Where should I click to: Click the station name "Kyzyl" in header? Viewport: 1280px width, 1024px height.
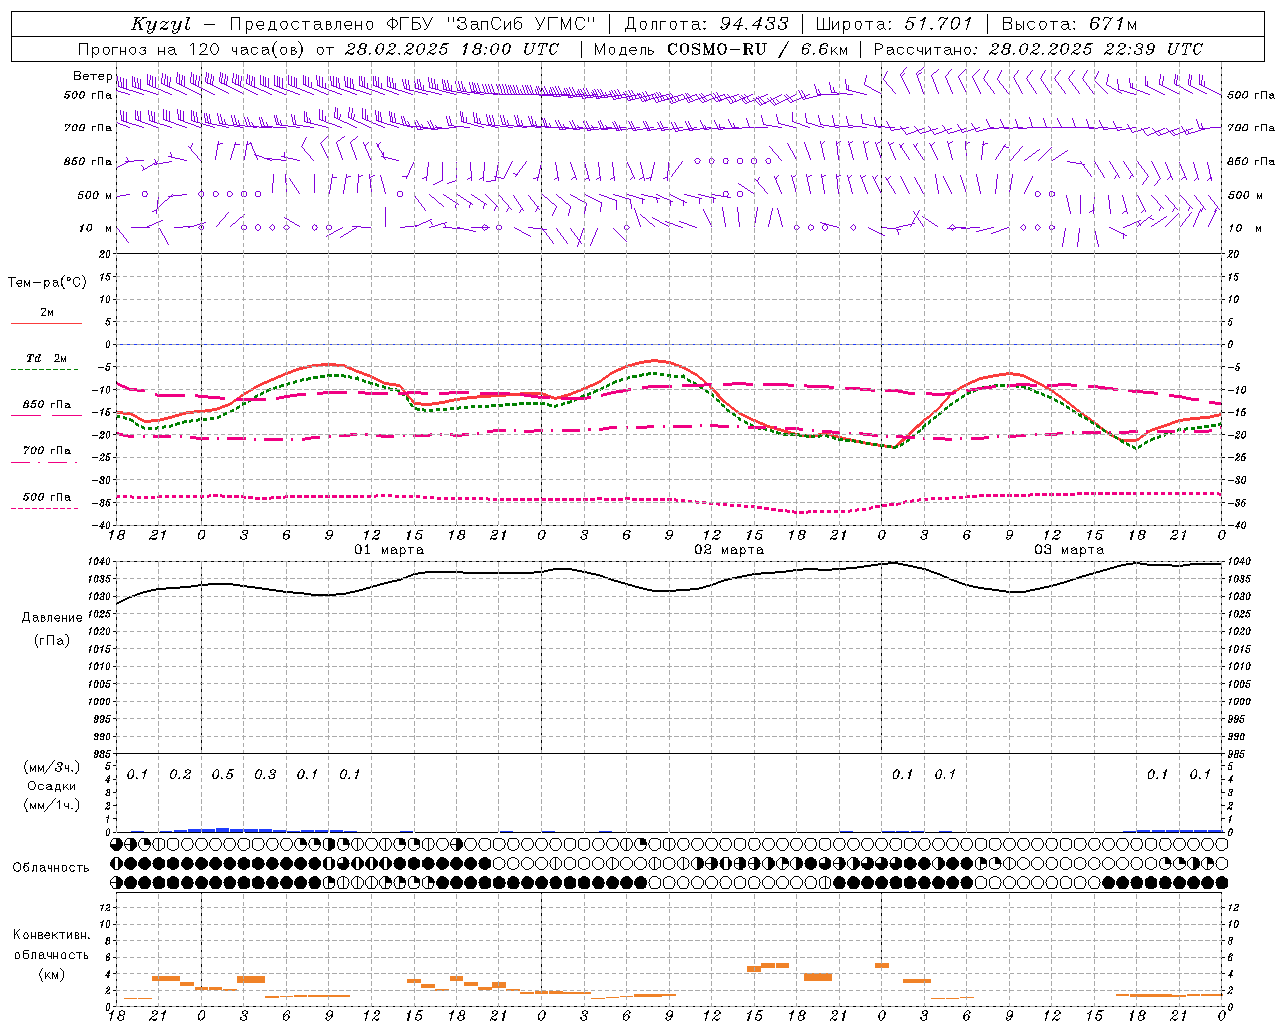click(161, 24)
